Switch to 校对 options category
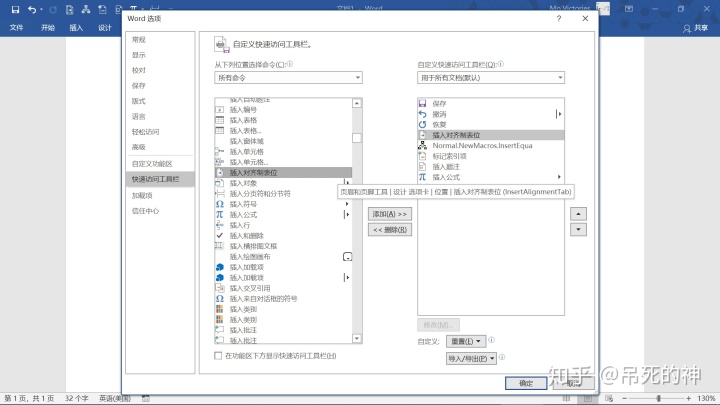 pyautogui.click(x=160, y=70)
